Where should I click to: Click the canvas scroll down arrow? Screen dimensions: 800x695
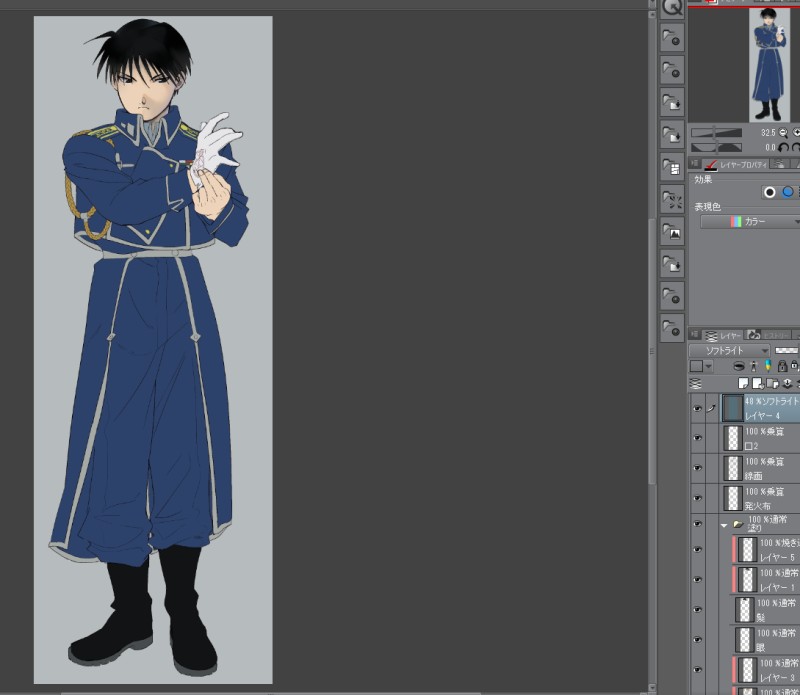click(x=652, y=688)
